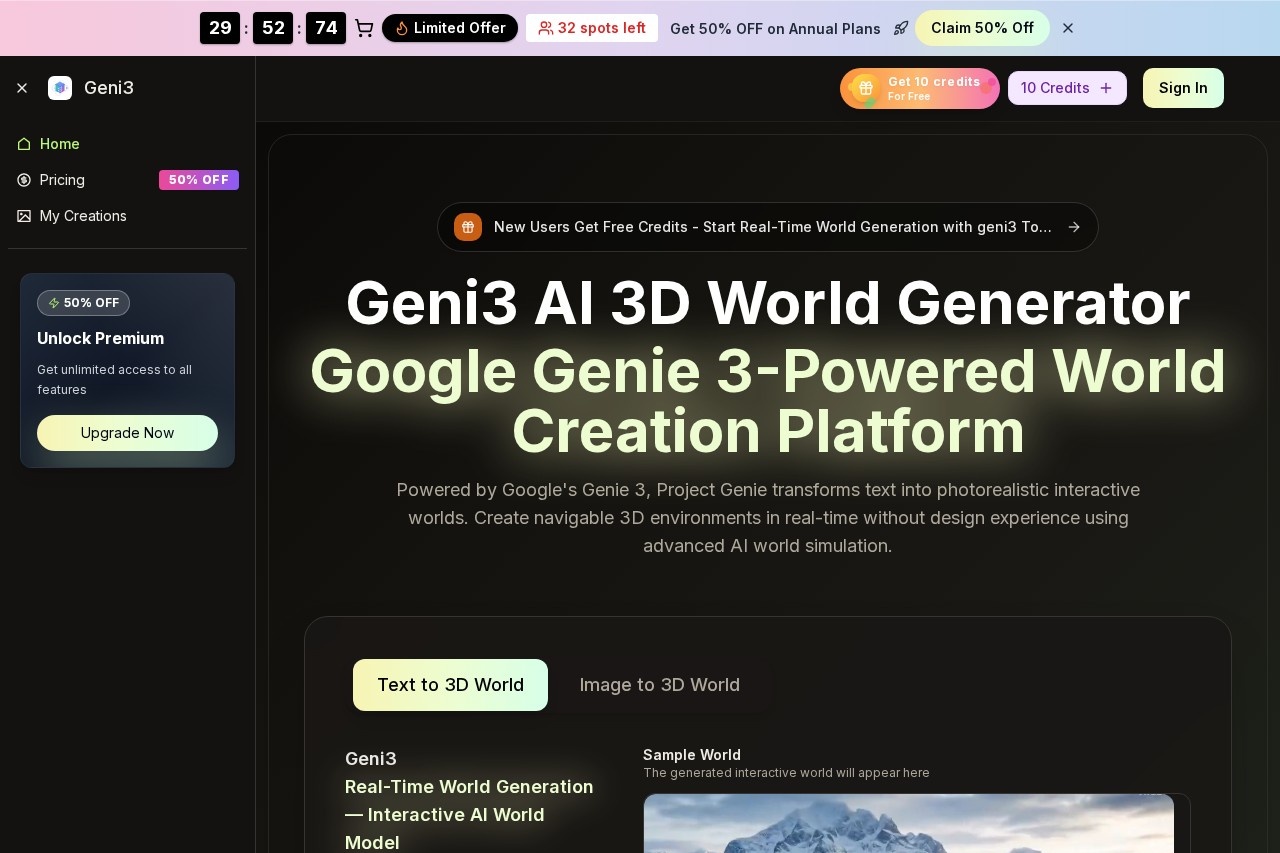Click the gift icon in announcement pill
The width and height of the screenshot is (1280, 853).
[x=468, y=227]
